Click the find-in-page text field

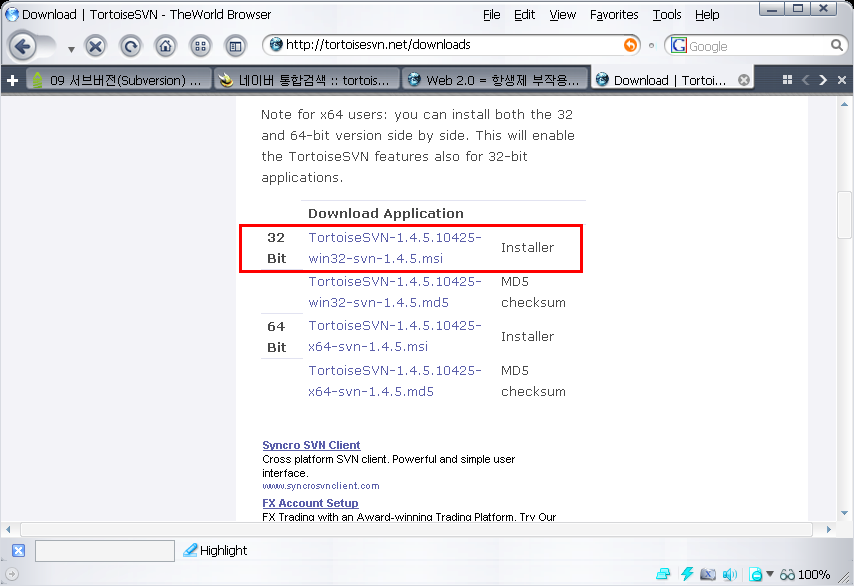pos(105,551)
